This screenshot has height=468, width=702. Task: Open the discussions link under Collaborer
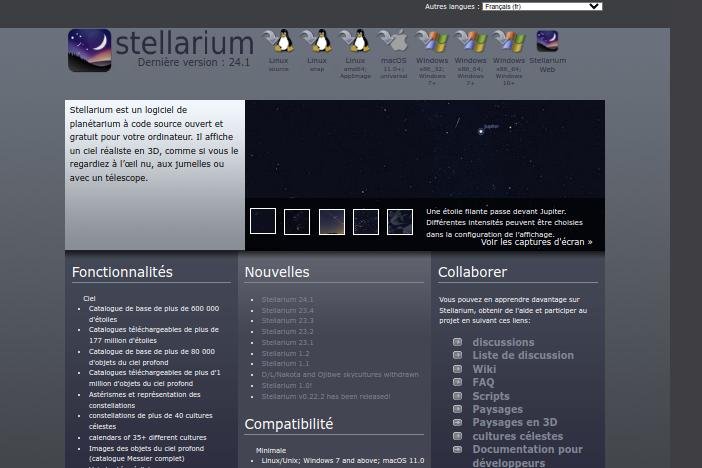click(x=503, y=342)
